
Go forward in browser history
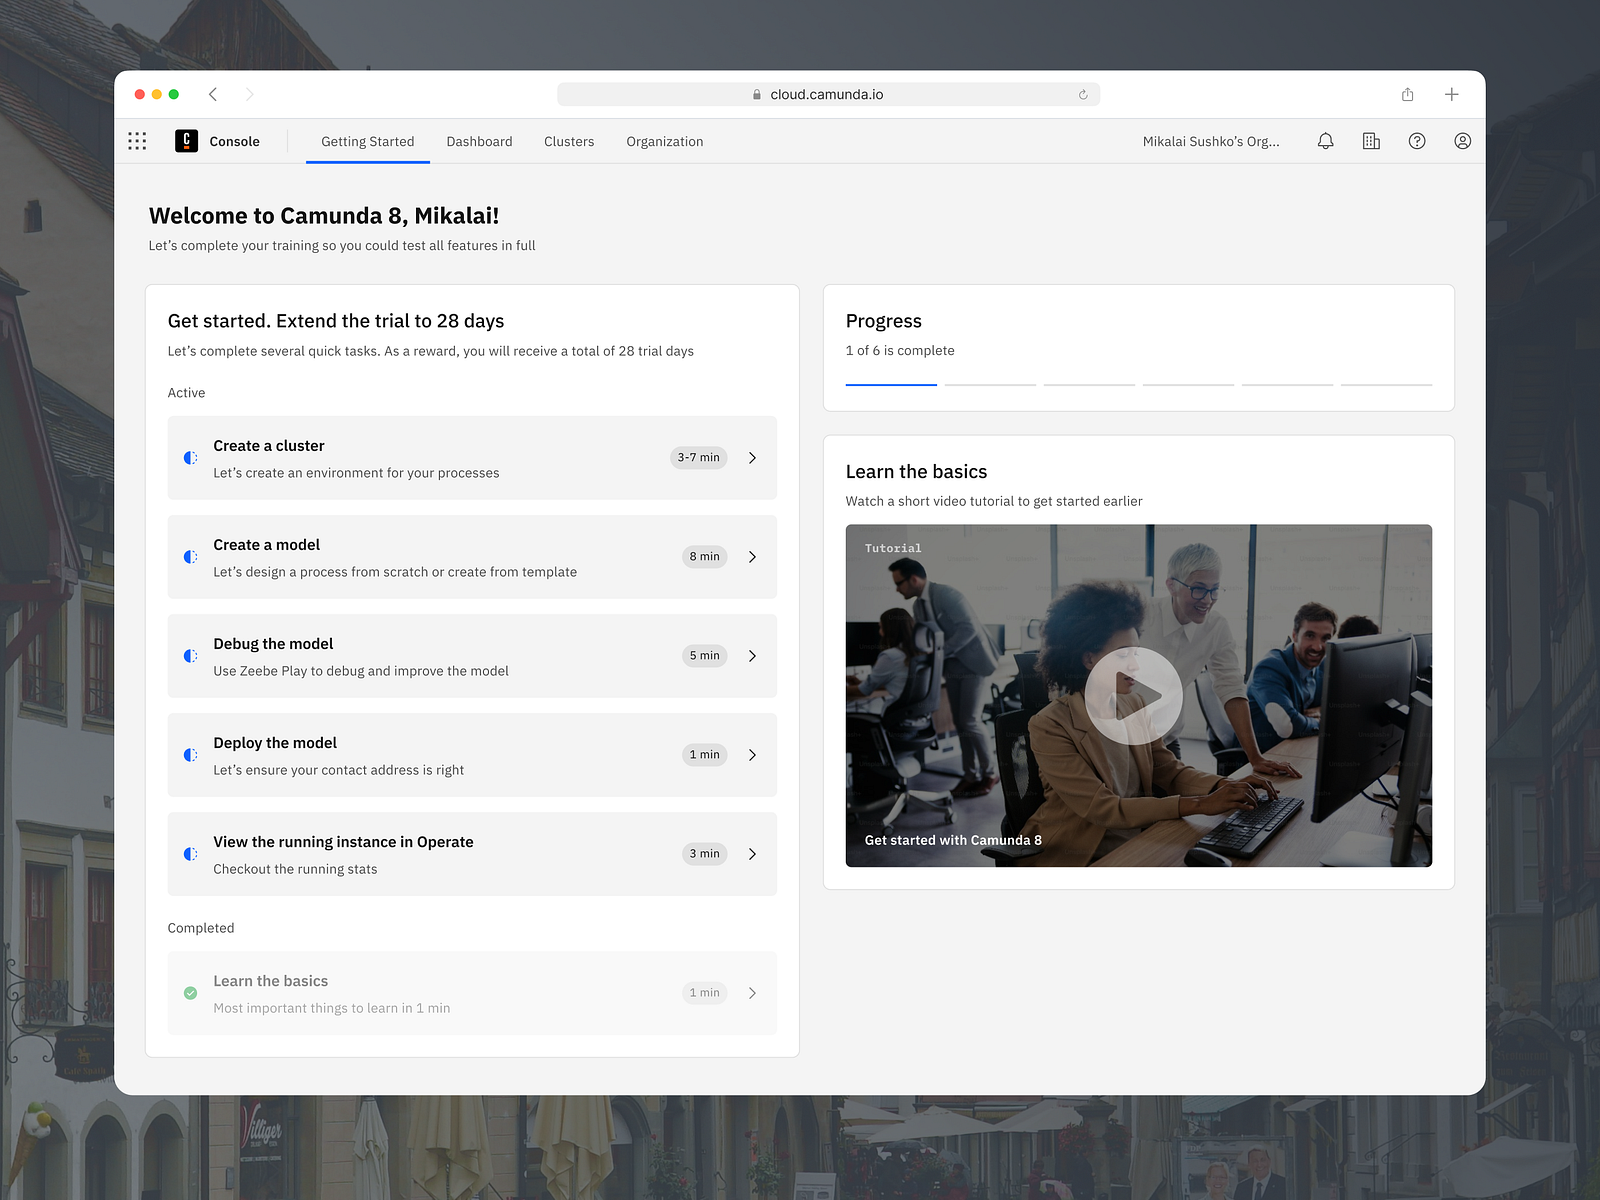tap(250, 94)
